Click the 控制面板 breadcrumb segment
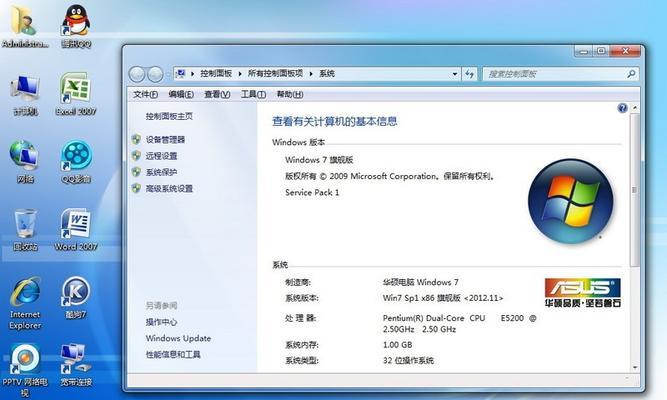Screen dimensions: 667x400 pyautogui.click(x=216, y=74)
